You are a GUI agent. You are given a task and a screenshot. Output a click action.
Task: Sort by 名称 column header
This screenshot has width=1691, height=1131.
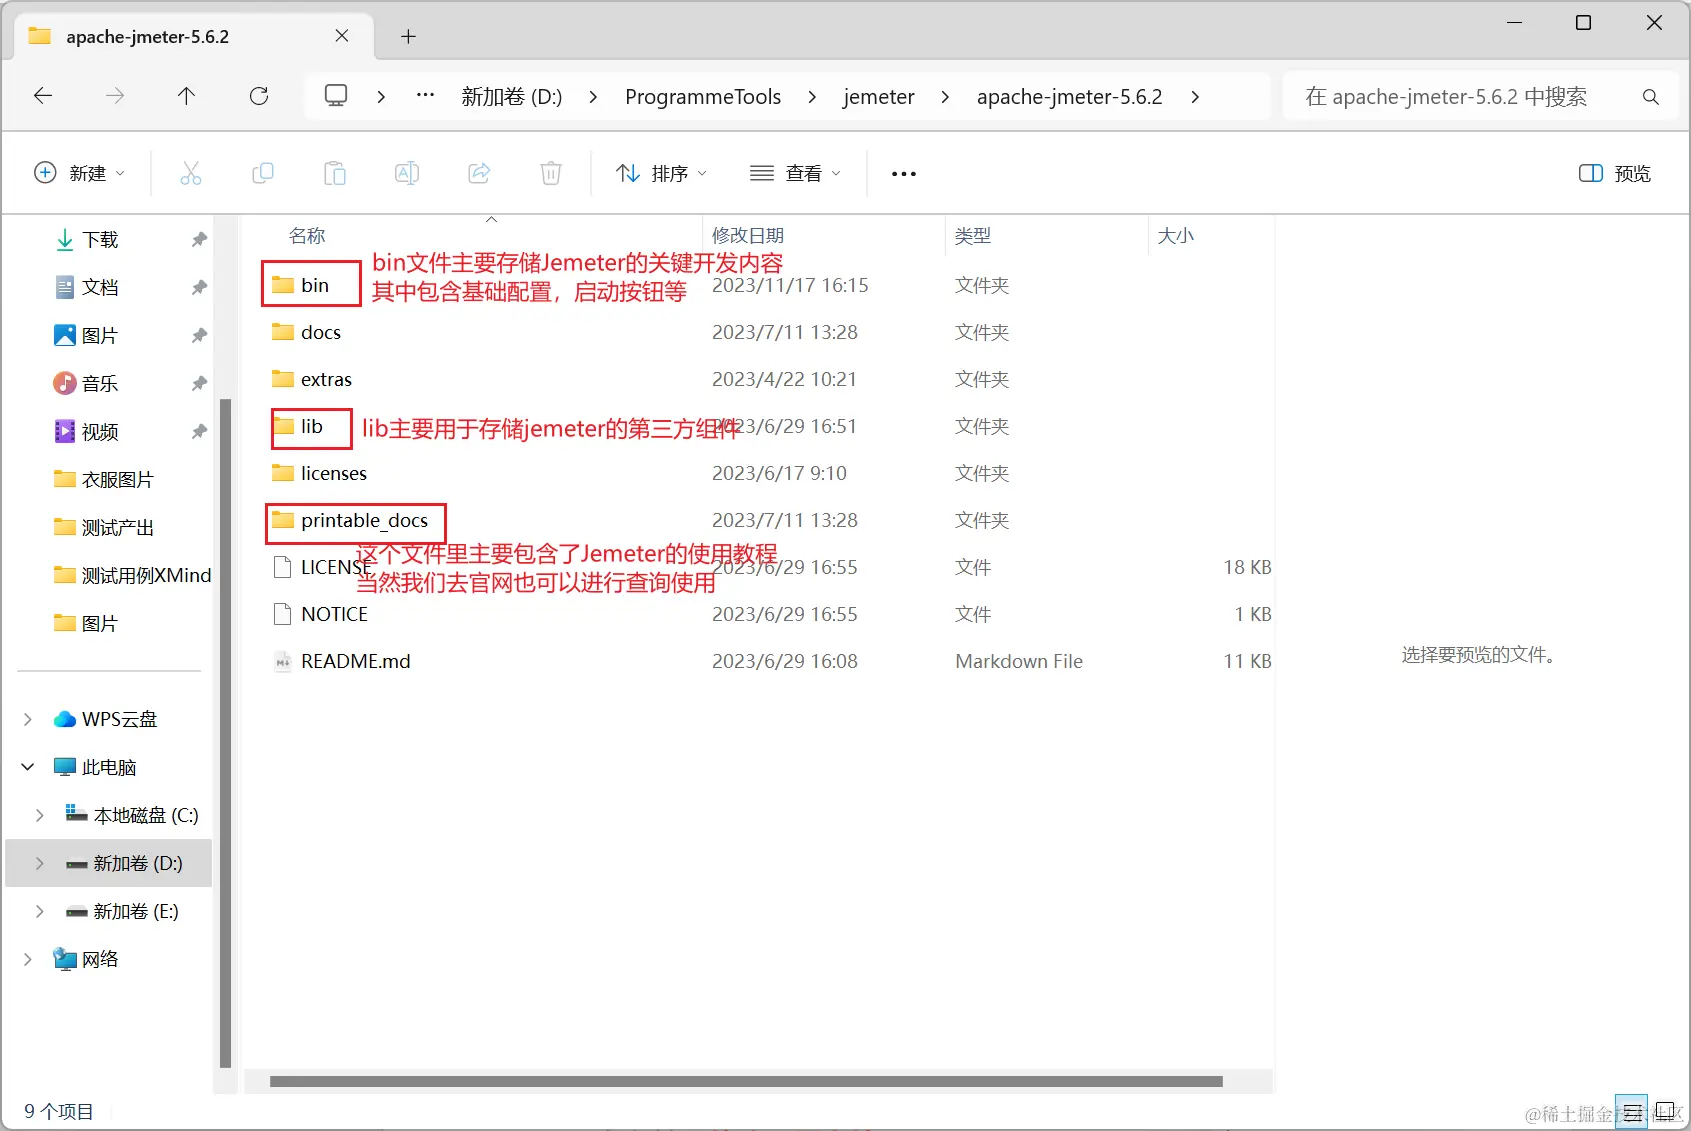click(307, 236)
